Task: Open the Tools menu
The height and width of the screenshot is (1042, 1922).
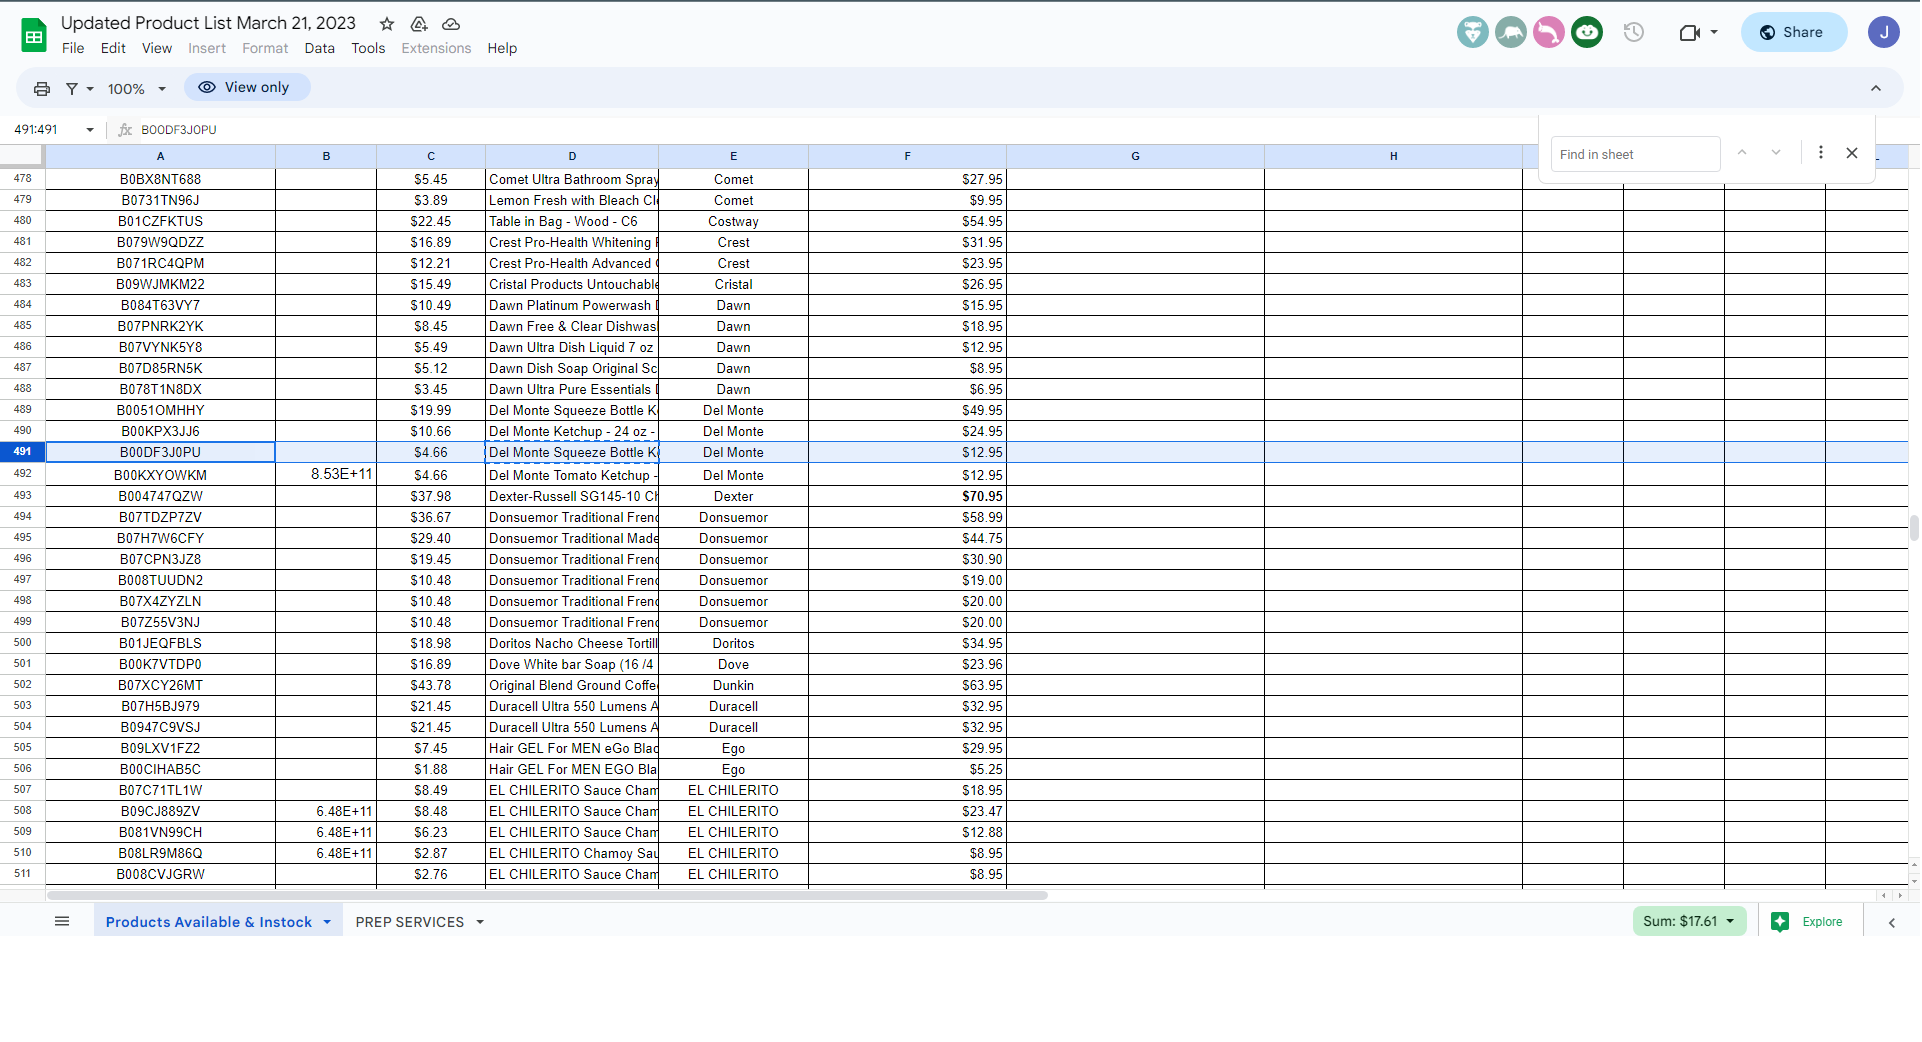Action: point(368,48)
